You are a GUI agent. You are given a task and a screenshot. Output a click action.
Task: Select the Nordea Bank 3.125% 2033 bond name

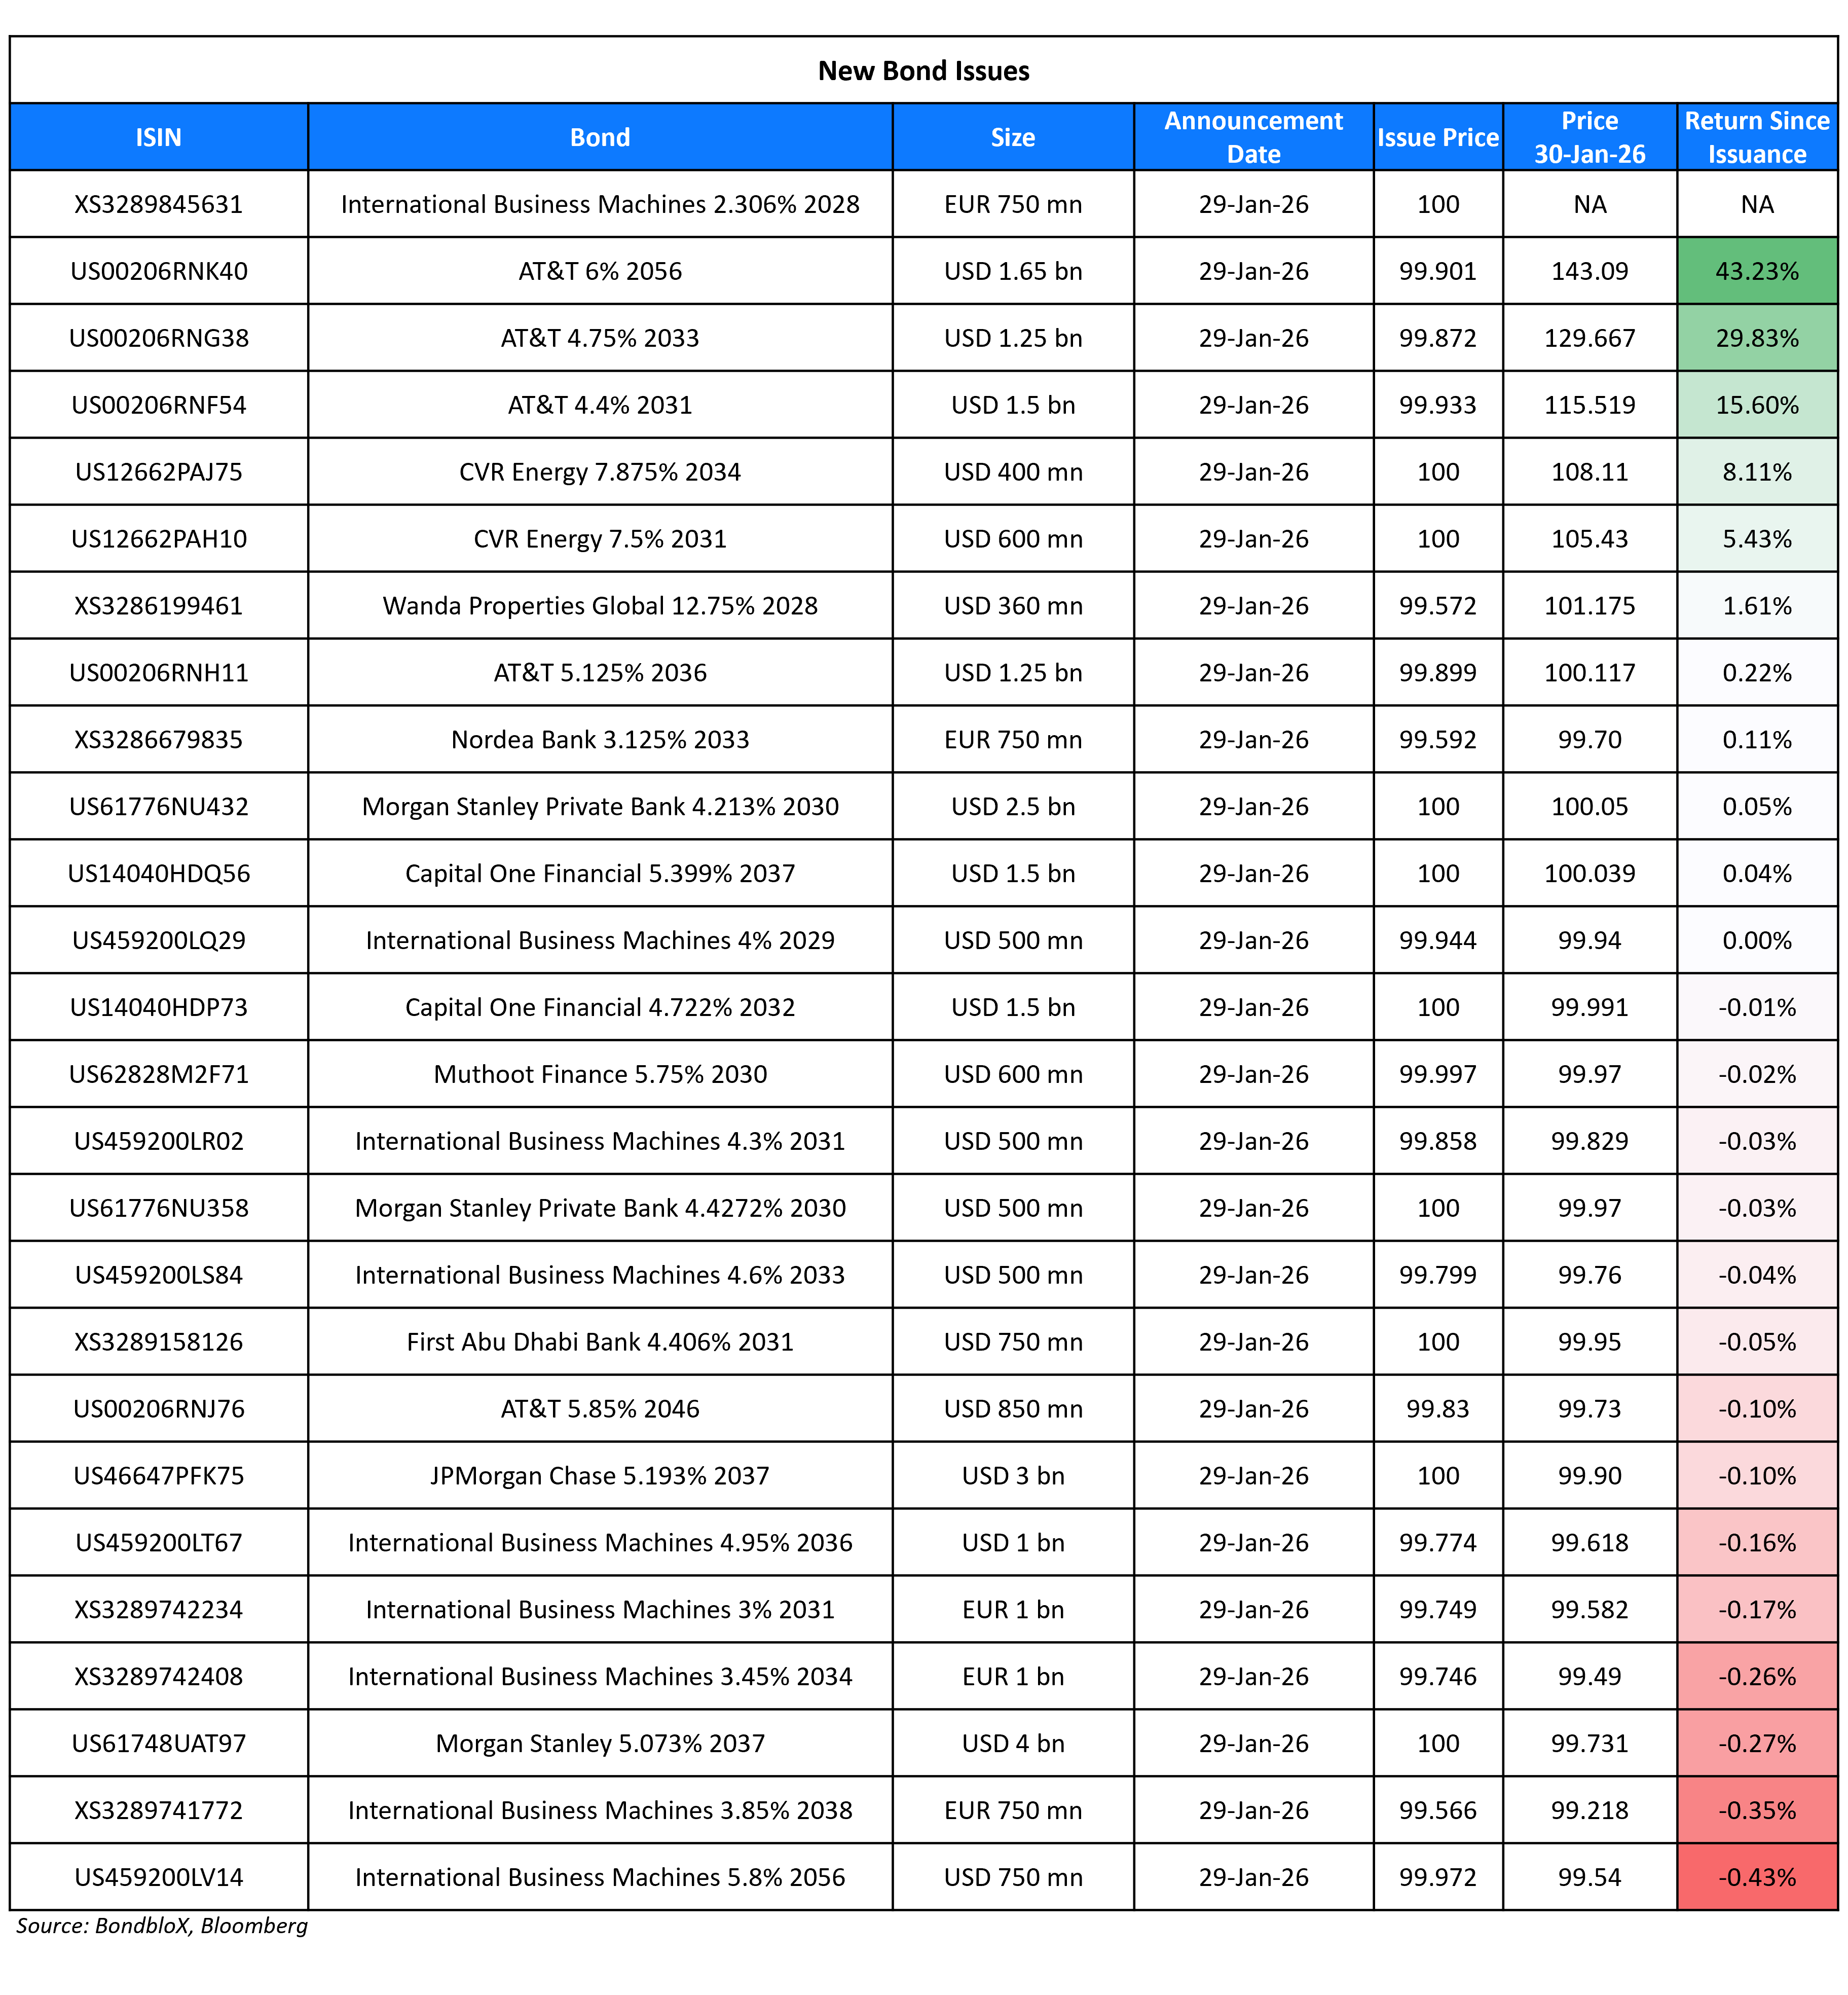coord(600,739)
